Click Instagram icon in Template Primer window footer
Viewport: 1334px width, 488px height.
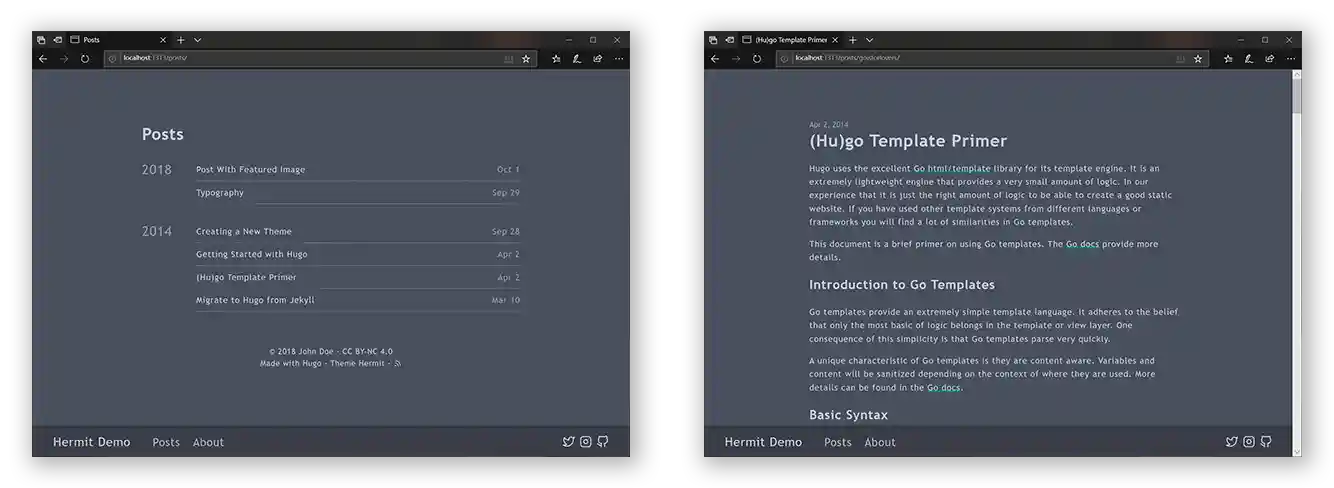click(1249, 441)
